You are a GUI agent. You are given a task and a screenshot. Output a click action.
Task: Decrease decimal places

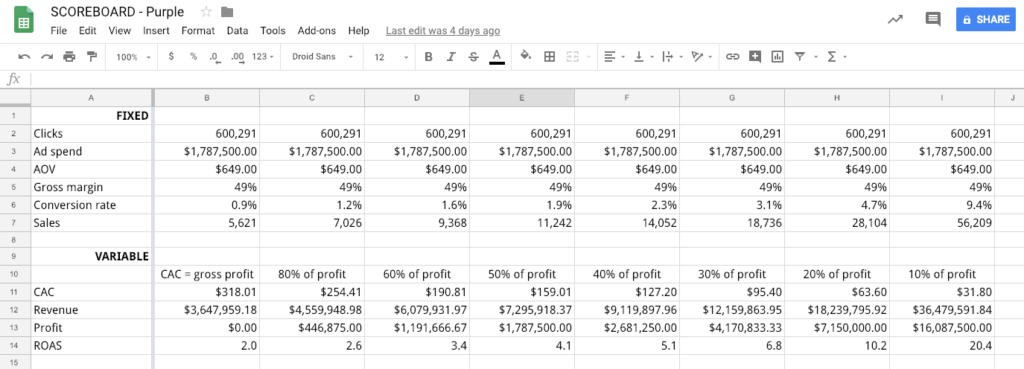click(214, 57)
